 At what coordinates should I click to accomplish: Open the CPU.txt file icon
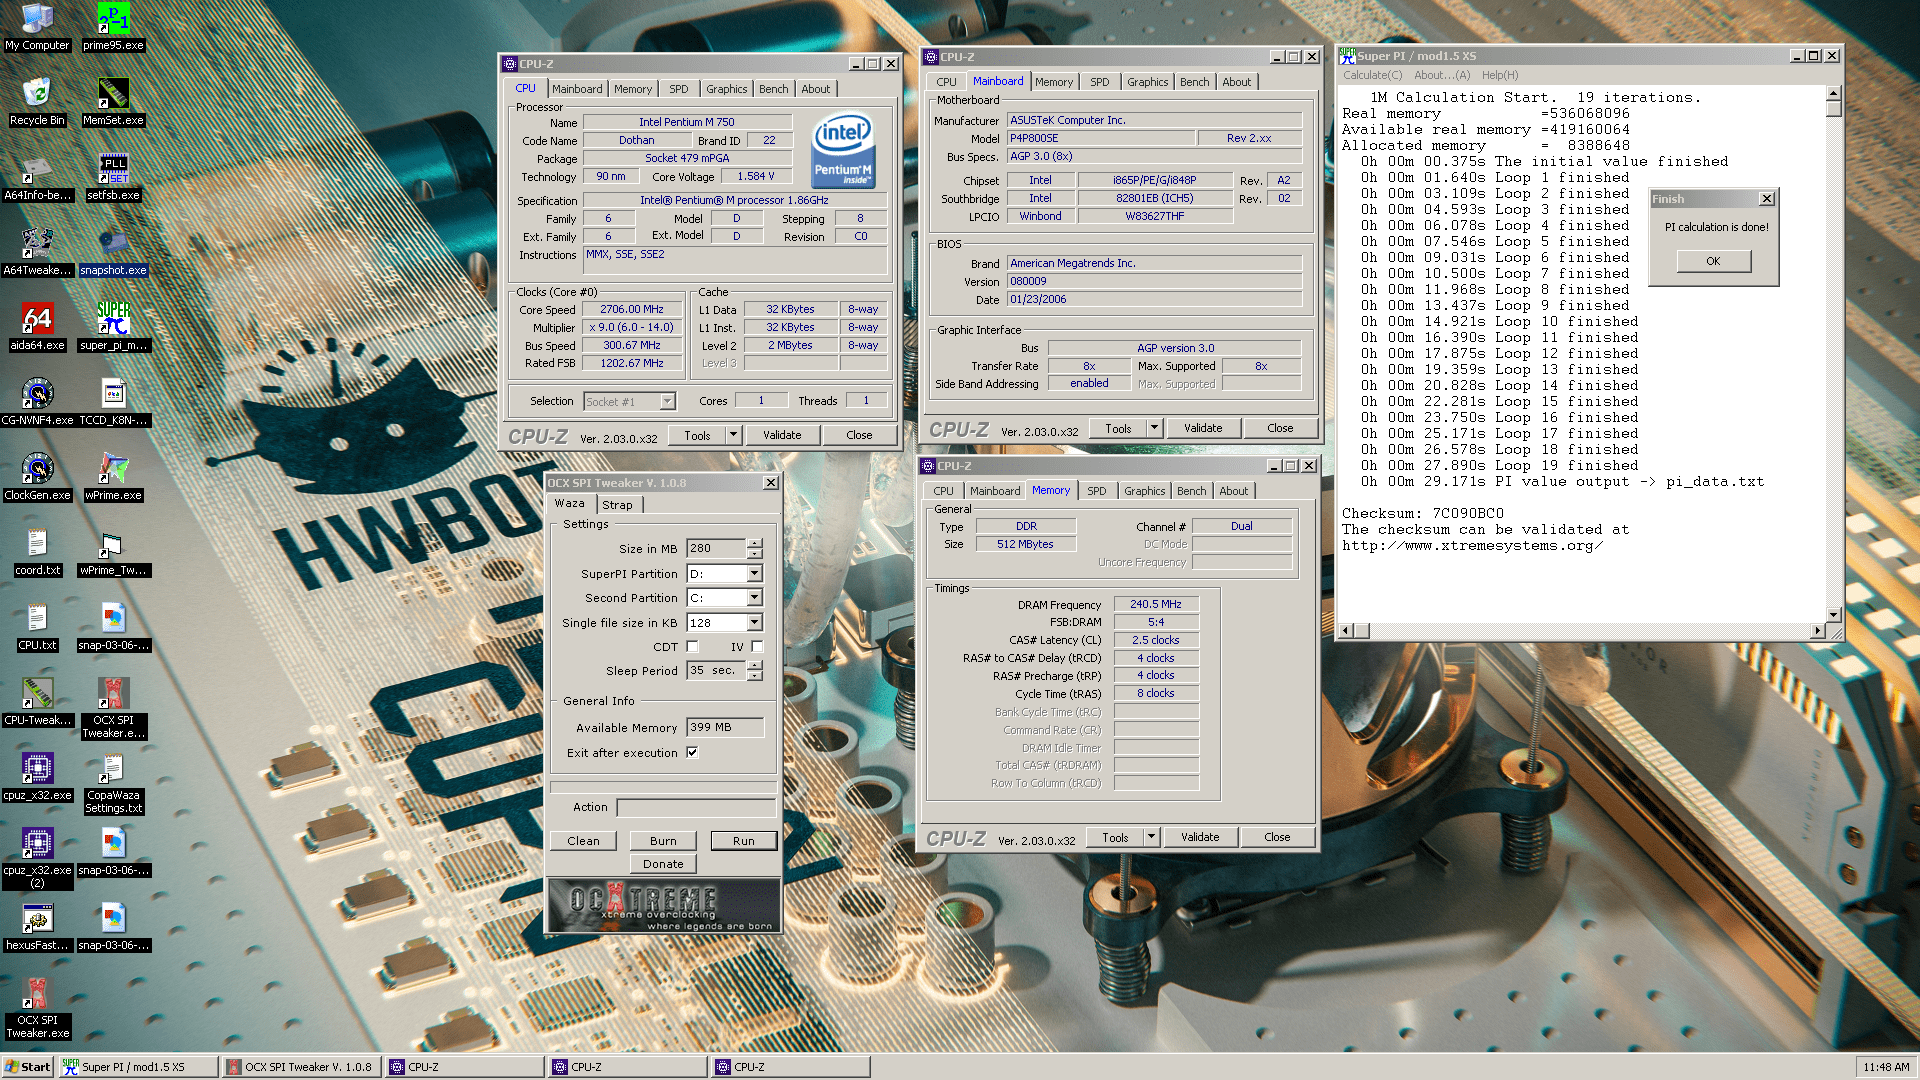[x=37, y=627]
